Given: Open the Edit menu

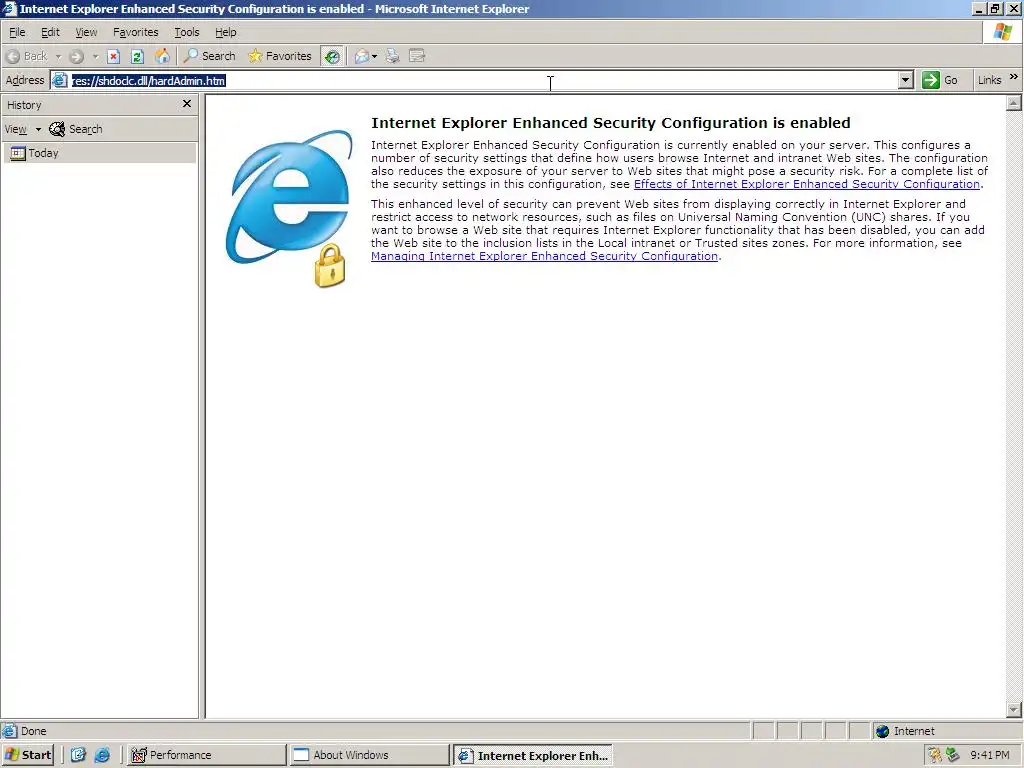Looking at the screenshot, I should coord(50,32).
